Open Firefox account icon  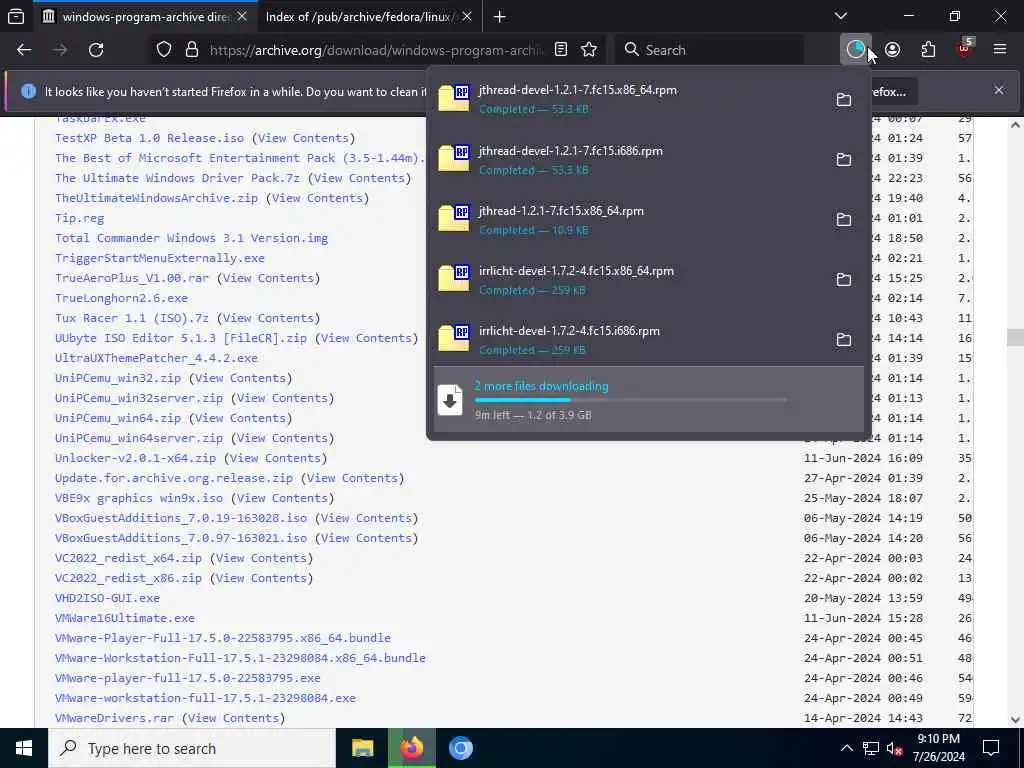click(893, 50)
